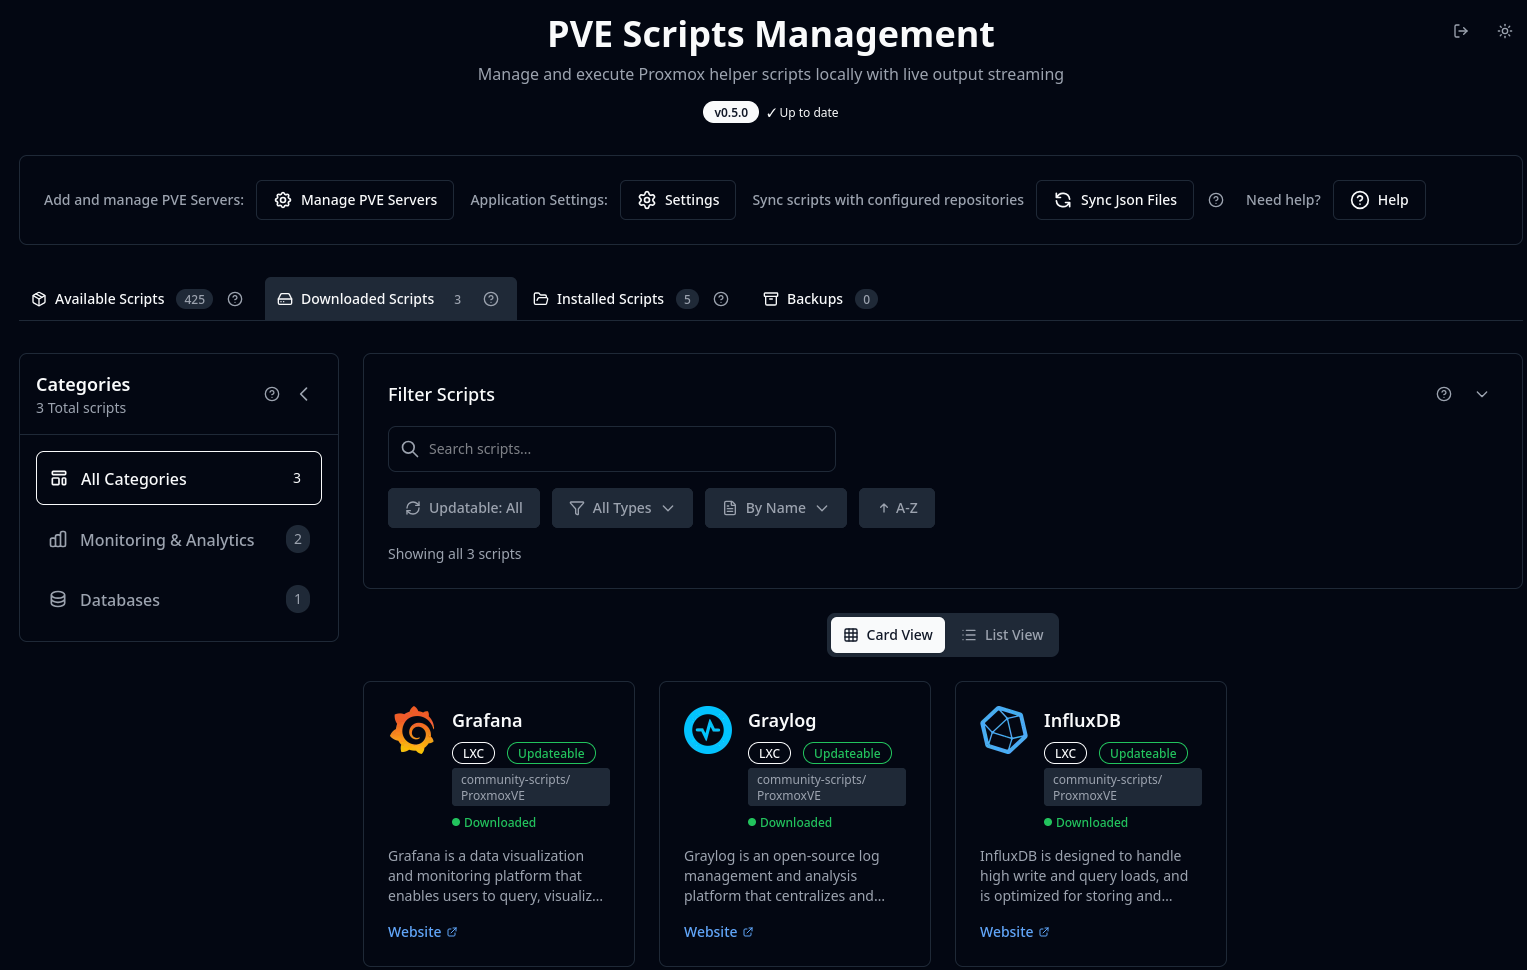Open help icon in Categories panel
Screen dimensions: 1527x970
coord(272,394)
